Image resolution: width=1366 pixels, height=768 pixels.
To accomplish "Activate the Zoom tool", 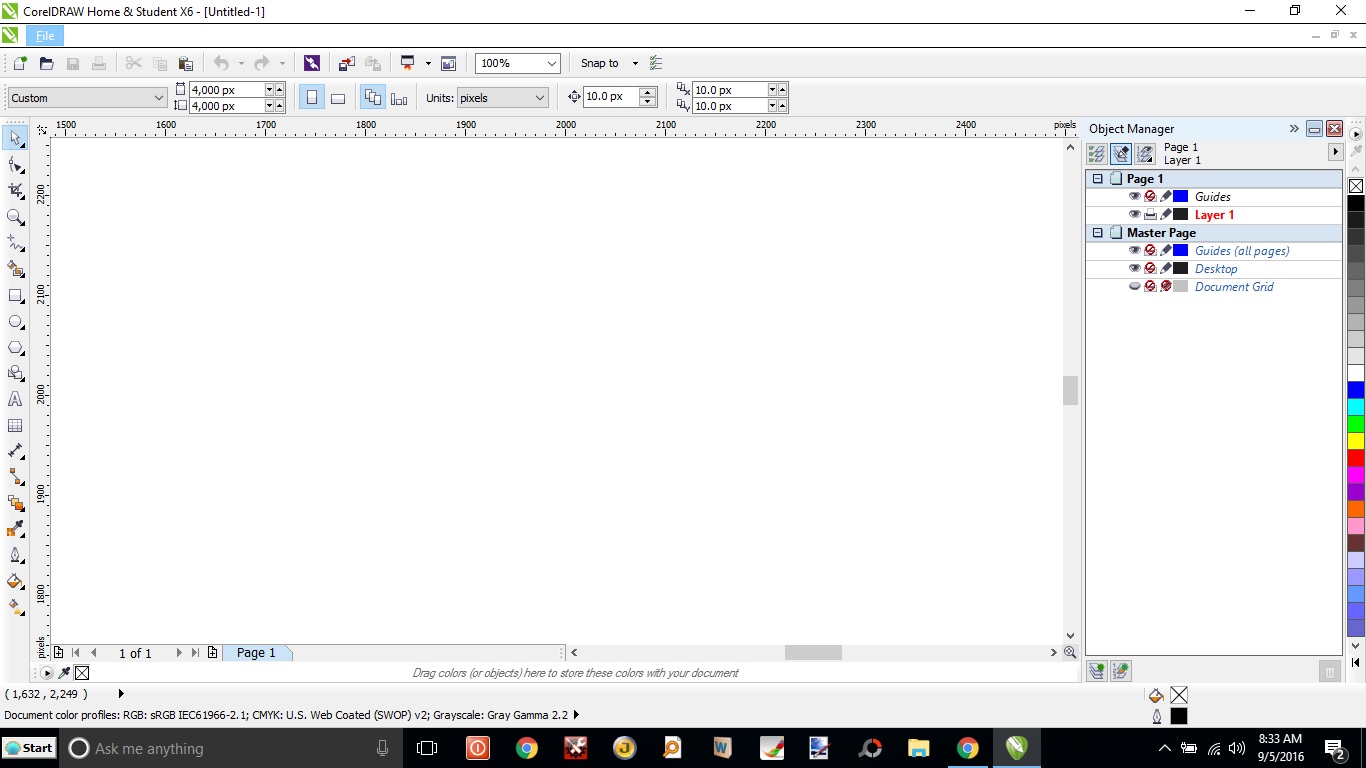I will tap(15, 217).
